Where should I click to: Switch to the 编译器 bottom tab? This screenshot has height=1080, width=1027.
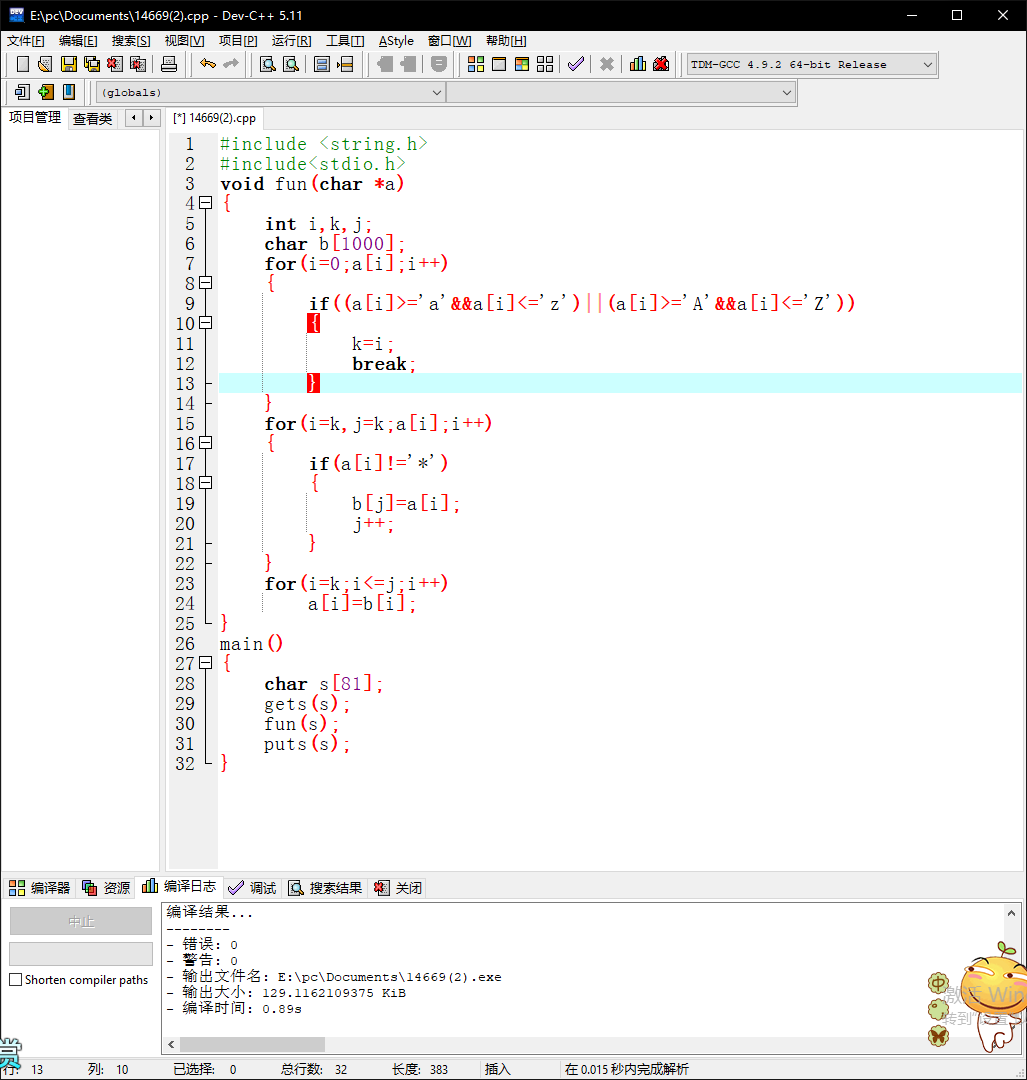[x=39, y=888]
